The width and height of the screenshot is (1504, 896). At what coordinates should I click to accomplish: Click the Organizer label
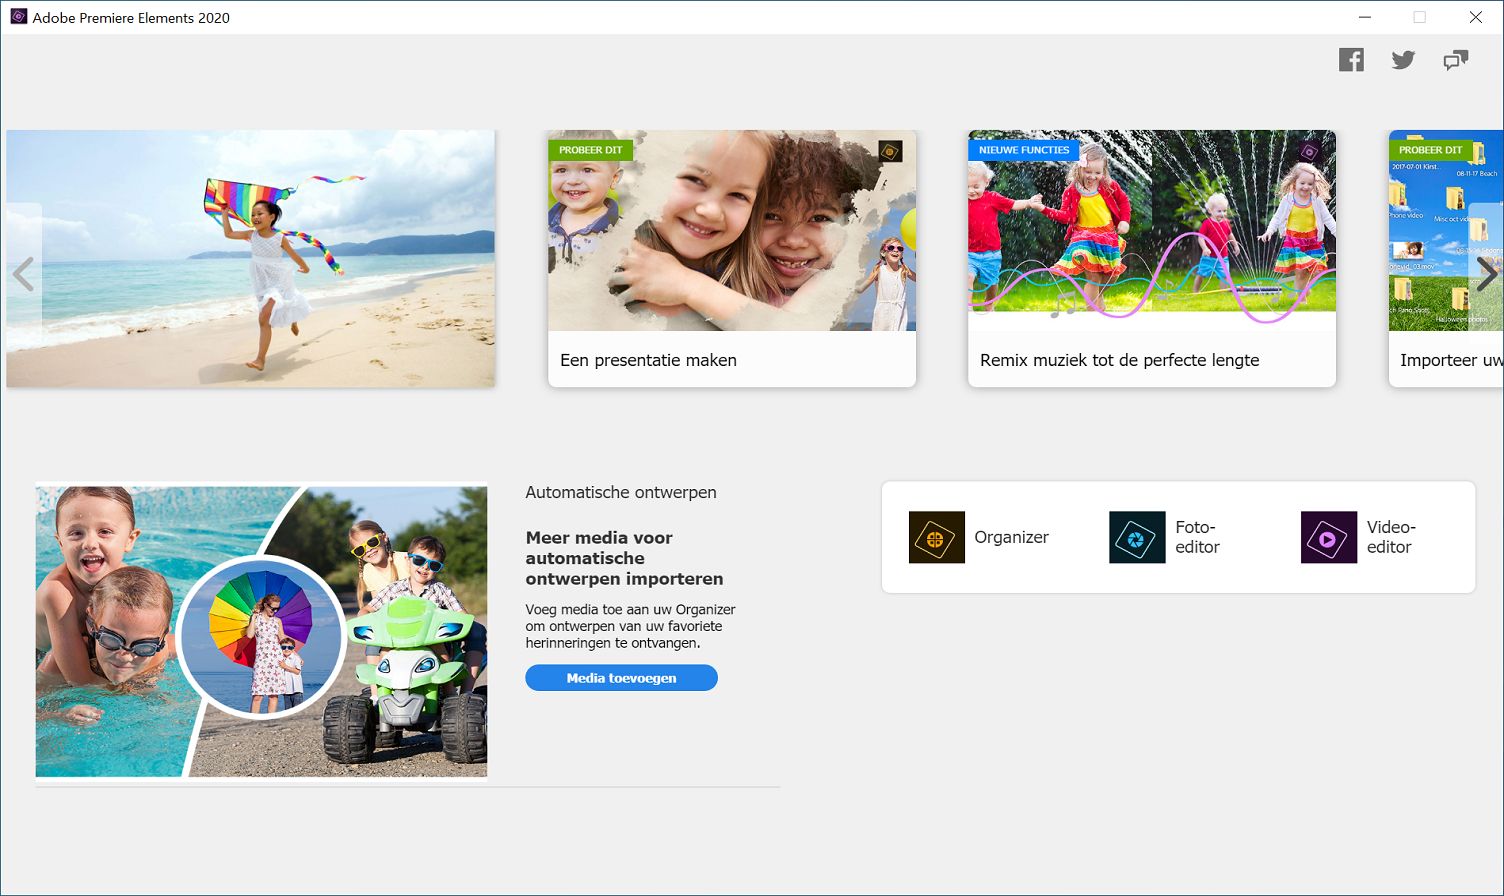1011,537
